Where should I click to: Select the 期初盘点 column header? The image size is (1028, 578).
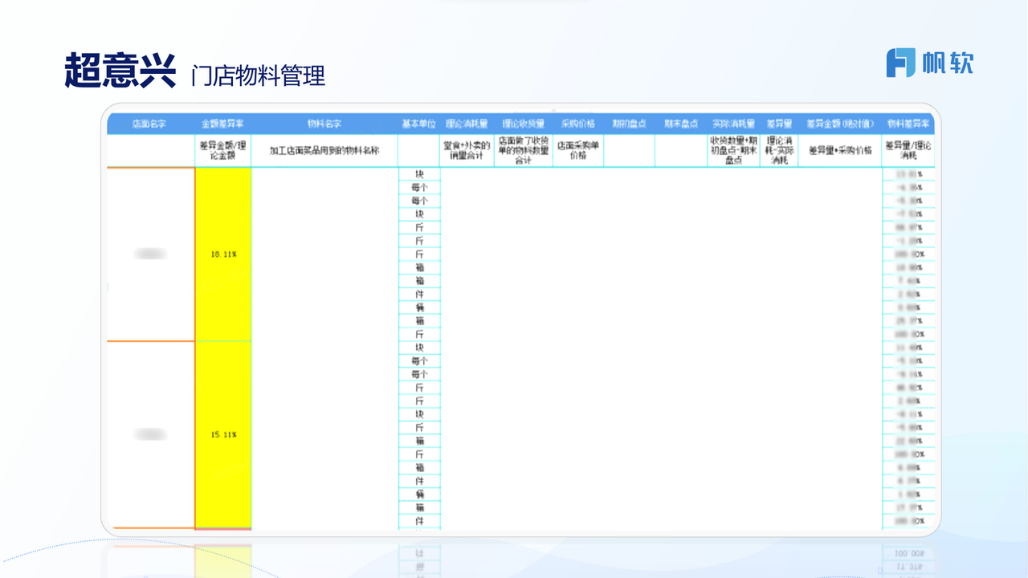coord(629,124)
